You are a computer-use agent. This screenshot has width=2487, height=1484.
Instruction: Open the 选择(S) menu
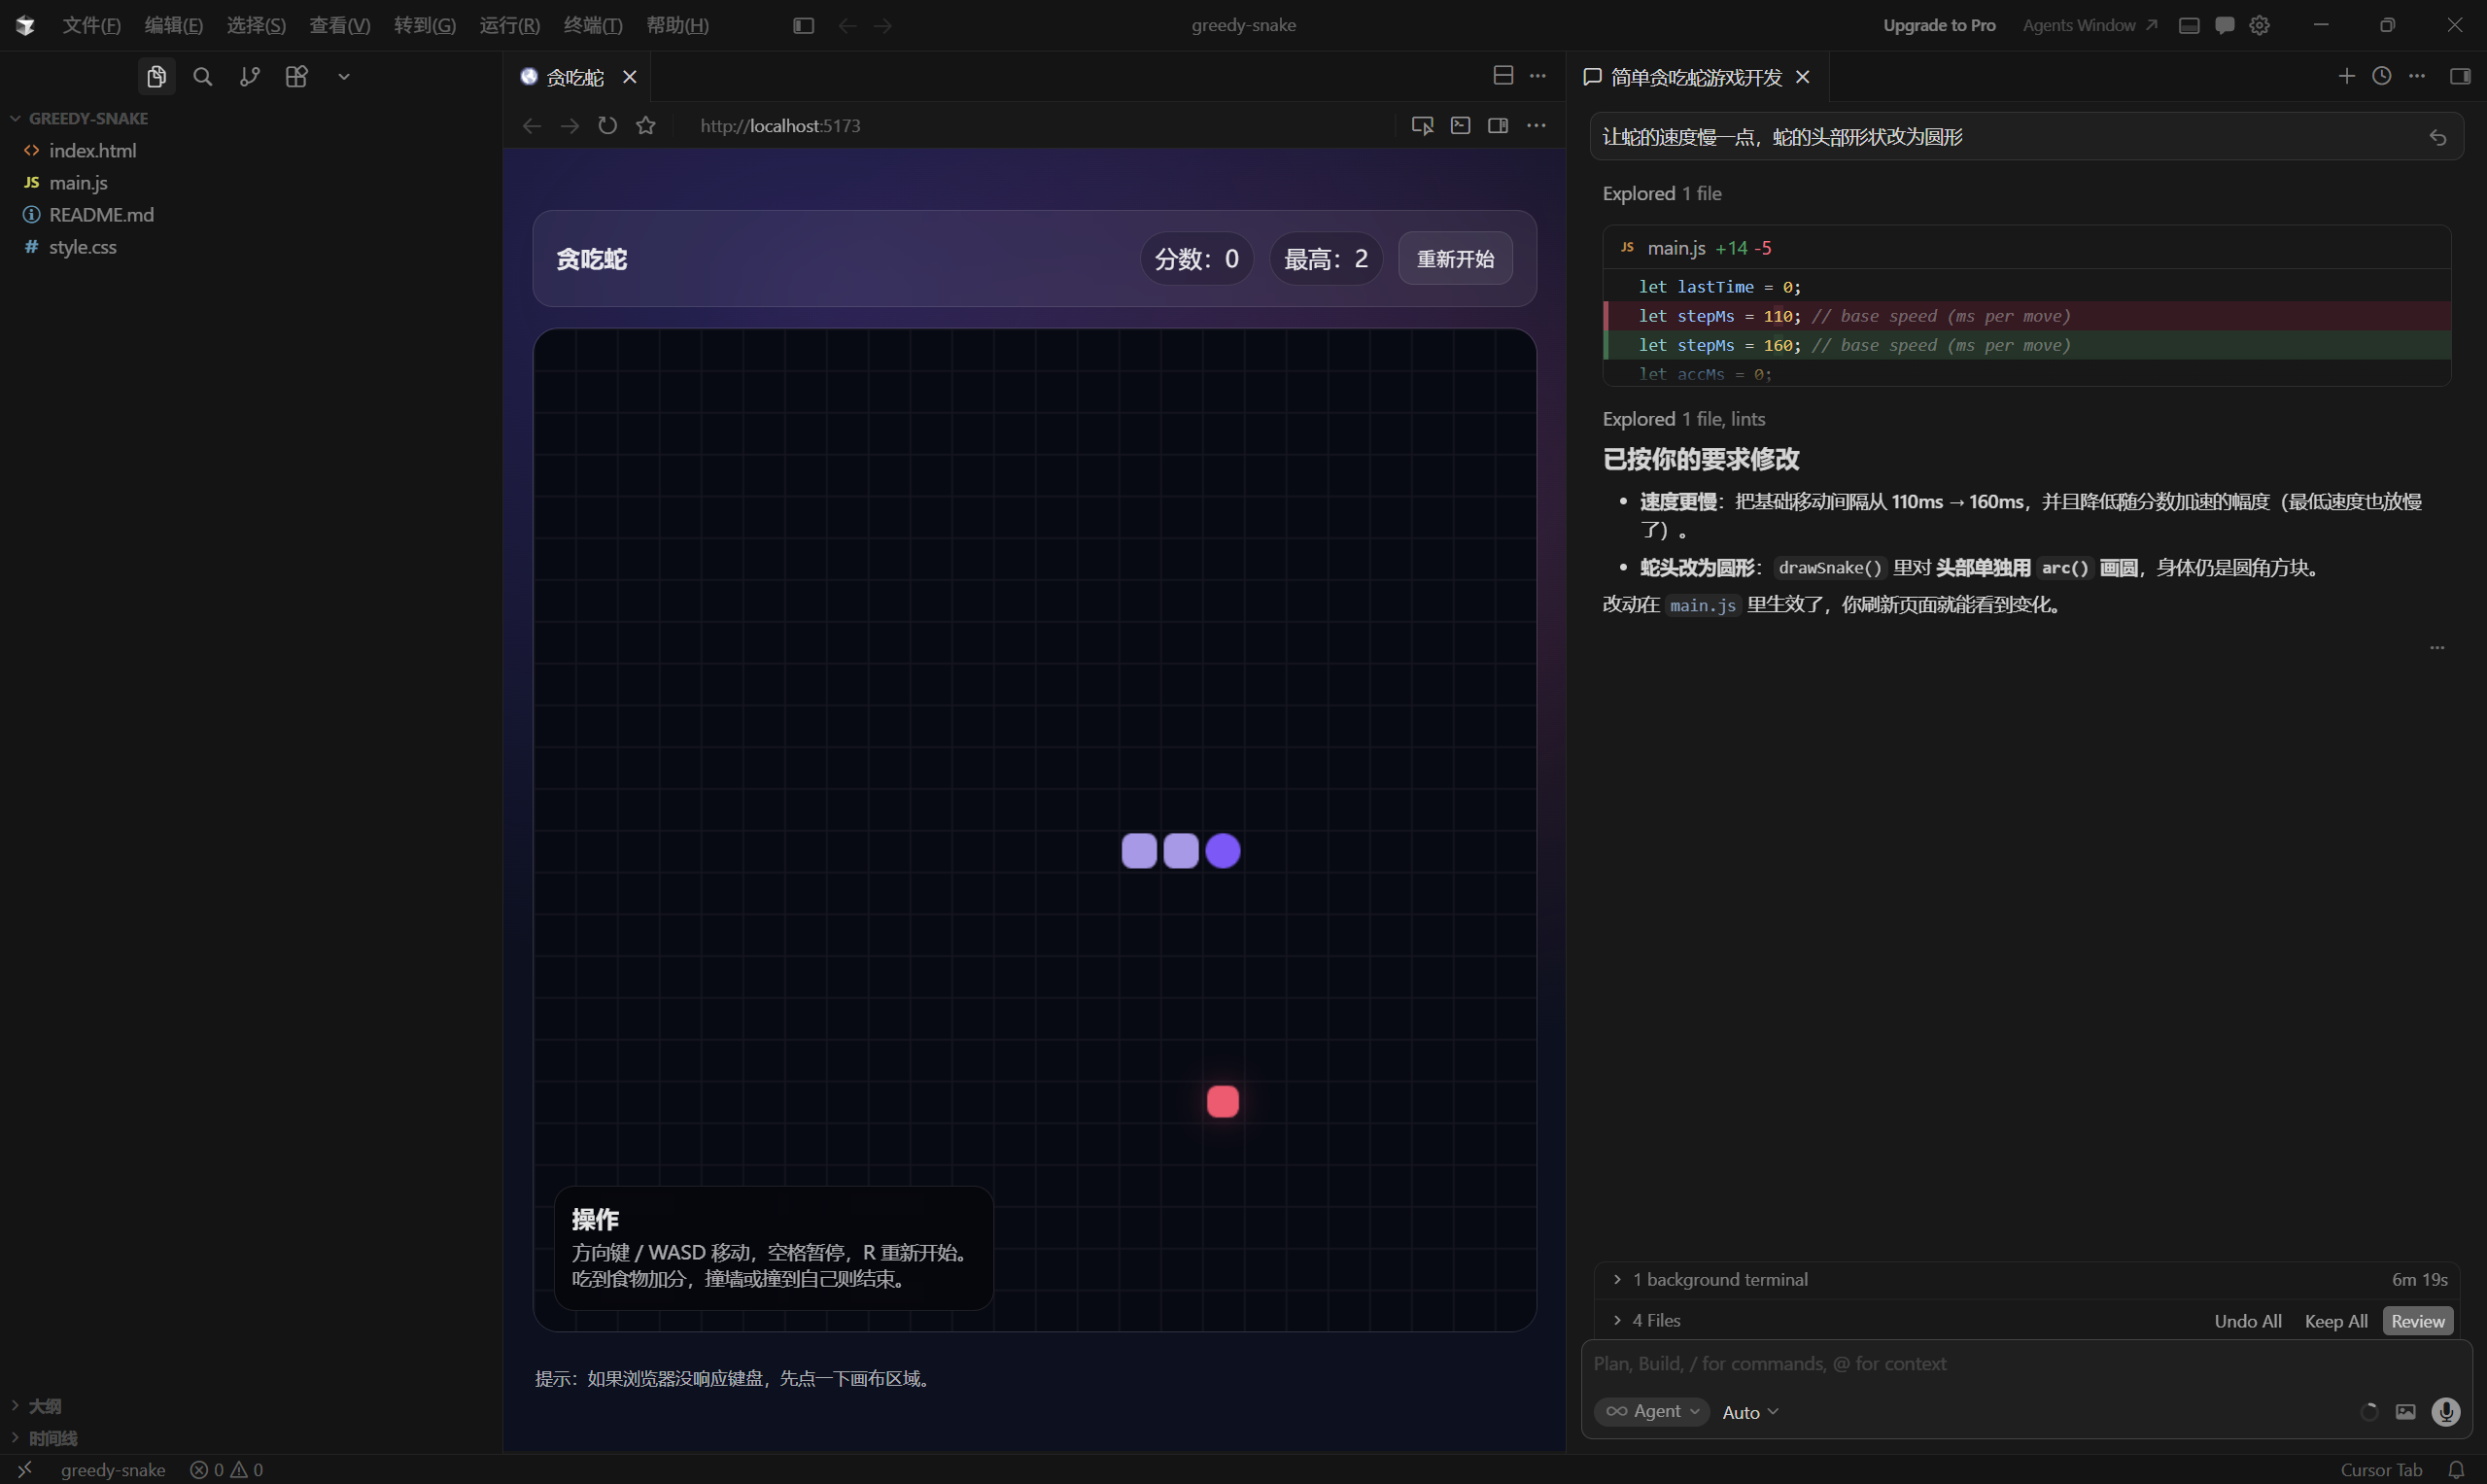coord(256,25)
